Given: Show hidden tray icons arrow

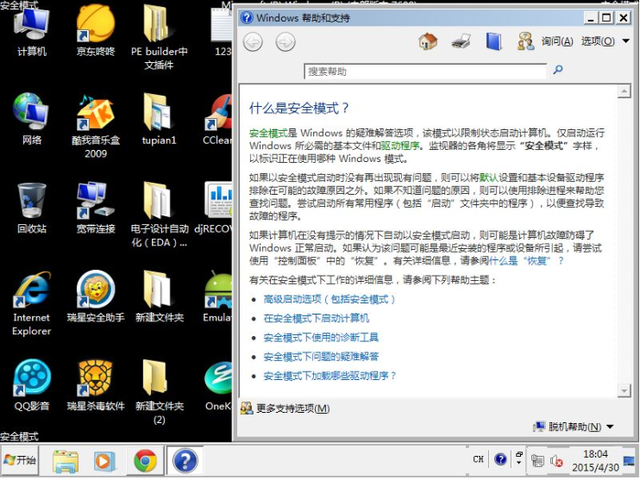Looking at the screenshot, I should click(x=519, y=458).
